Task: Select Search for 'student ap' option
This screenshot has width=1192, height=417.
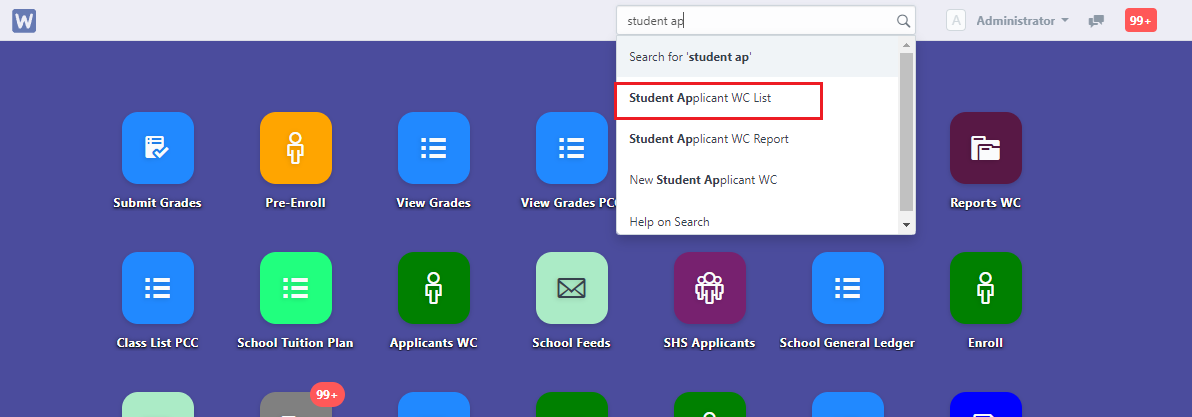Action: tap(758, 57)
